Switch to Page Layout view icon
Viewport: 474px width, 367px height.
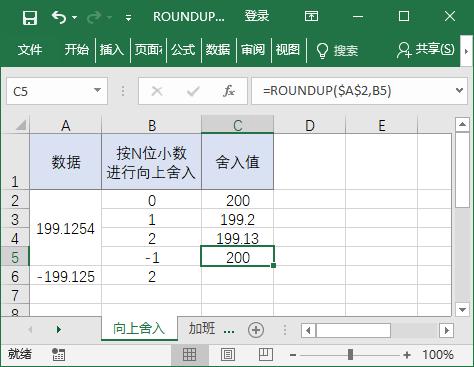point(228,355)
